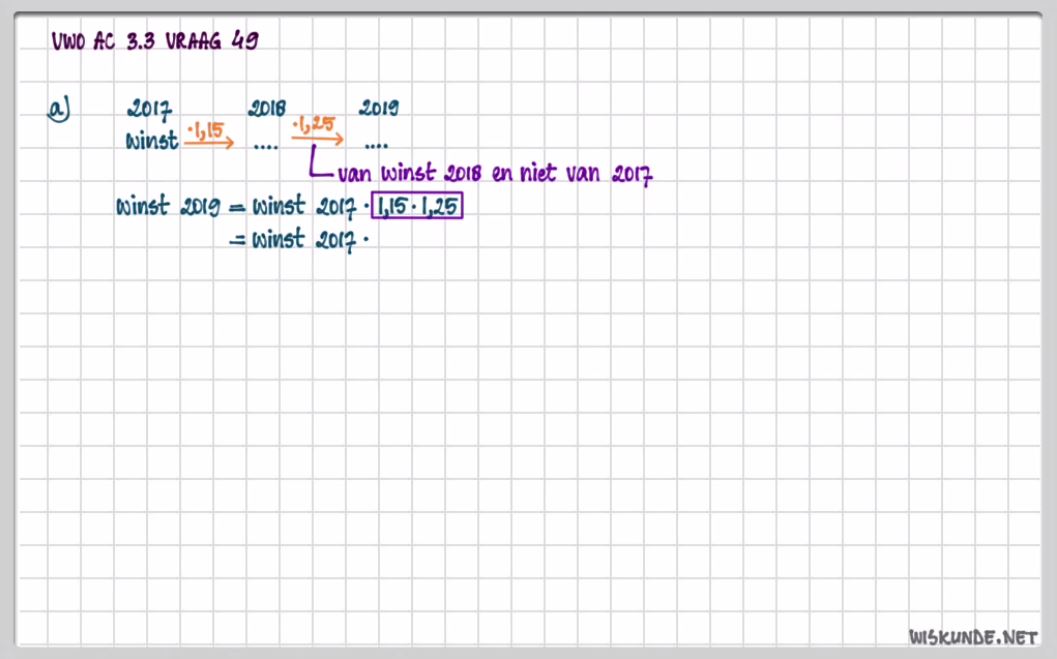The width and height of the screenshot is (1057, 659).
Task: Click the trailing multiplication dot on the last line
Action: pos(367,241)
